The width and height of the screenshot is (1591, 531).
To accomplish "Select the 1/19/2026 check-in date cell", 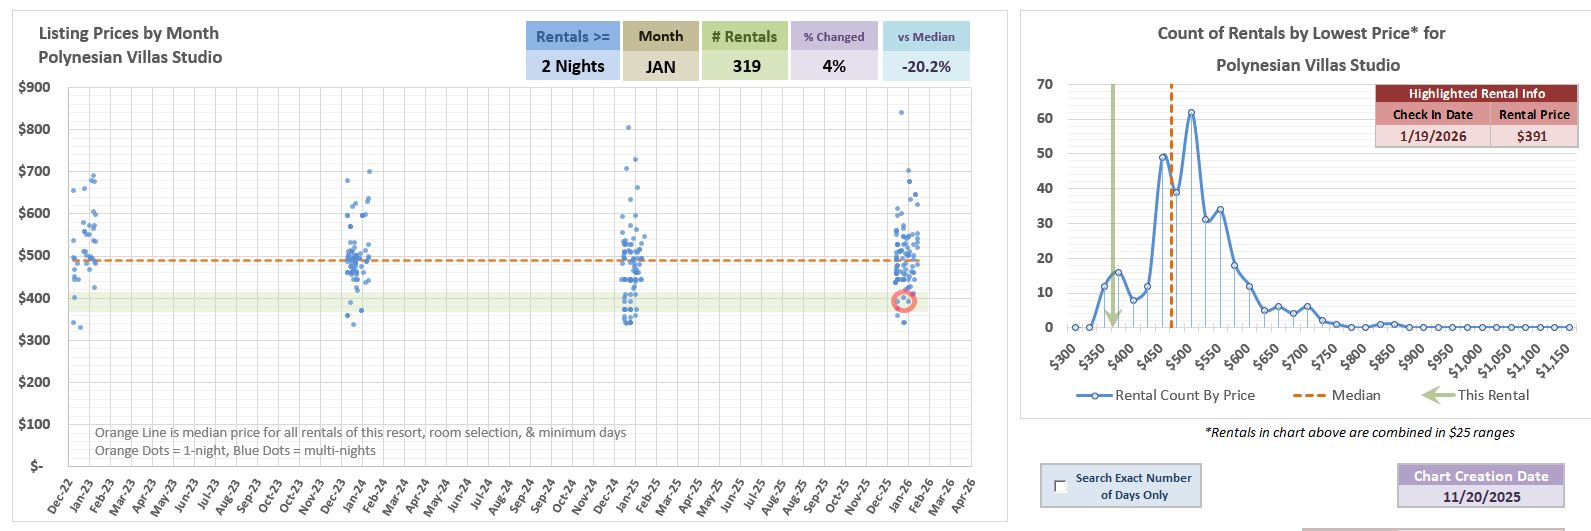I will point(1432,136).
